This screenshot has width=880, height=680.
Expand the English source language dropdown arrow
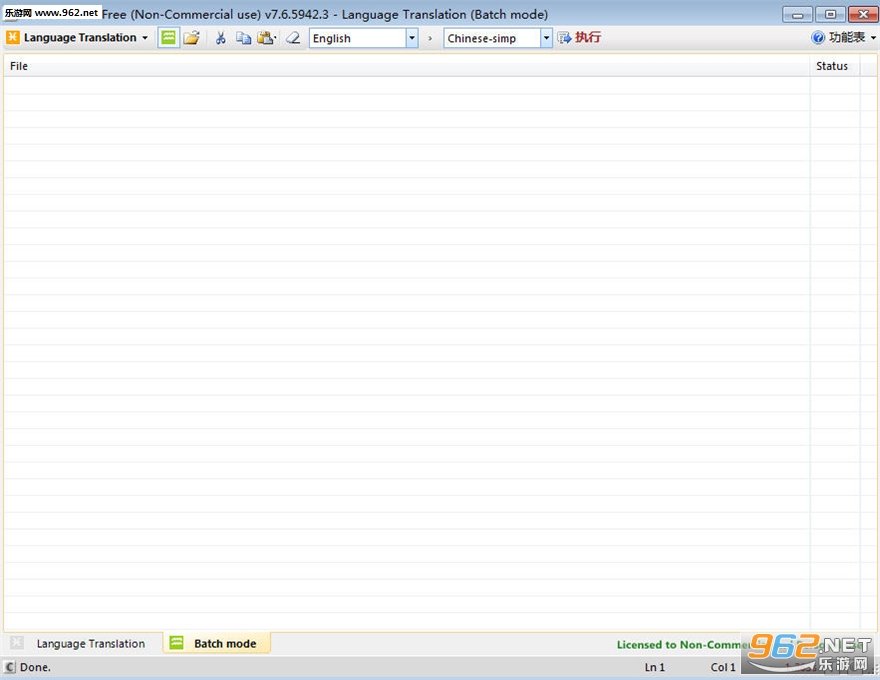(412, 38)
